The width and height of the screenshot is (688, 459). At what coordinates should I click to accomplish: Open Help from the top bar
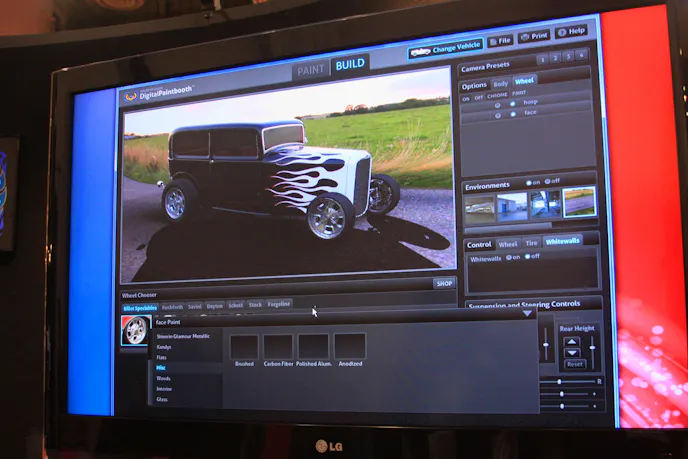[x=572, y=32]
